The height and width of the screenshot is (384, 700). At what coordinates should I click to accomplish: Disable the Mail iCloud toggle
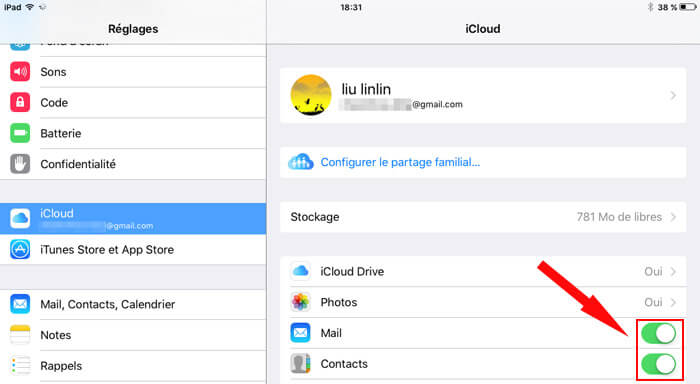[658, 333]
